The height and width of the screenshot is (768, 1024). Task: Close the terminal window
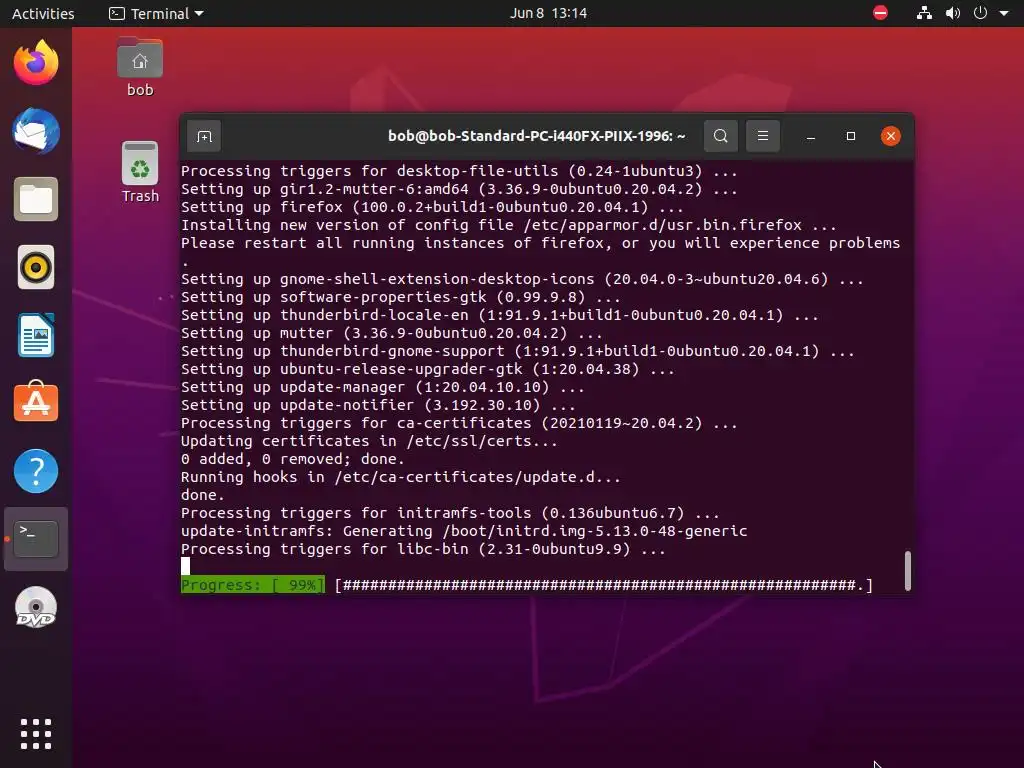click(890, 136)
